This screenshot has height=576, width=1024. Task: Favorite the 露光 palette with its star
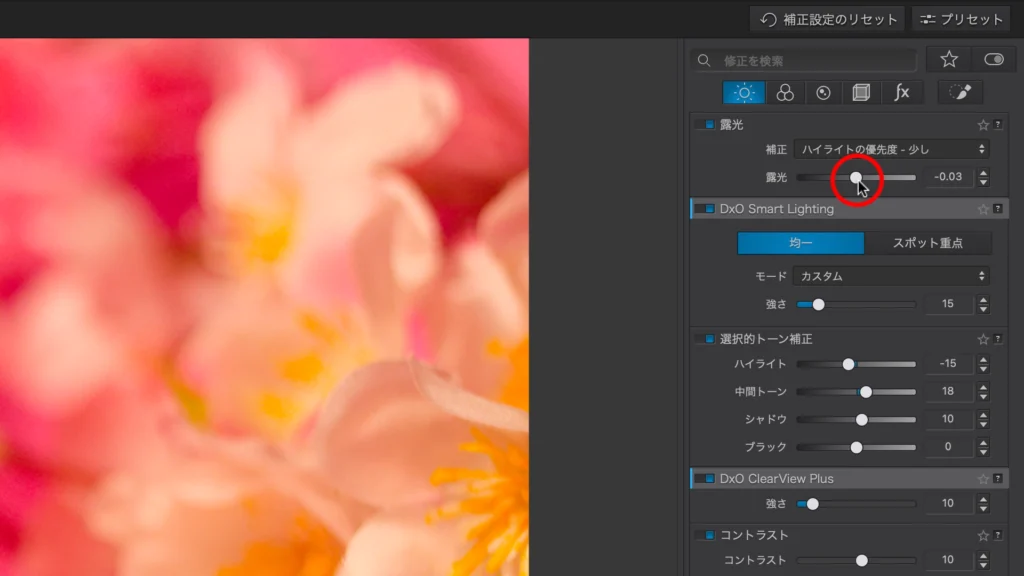pos(982,125)
